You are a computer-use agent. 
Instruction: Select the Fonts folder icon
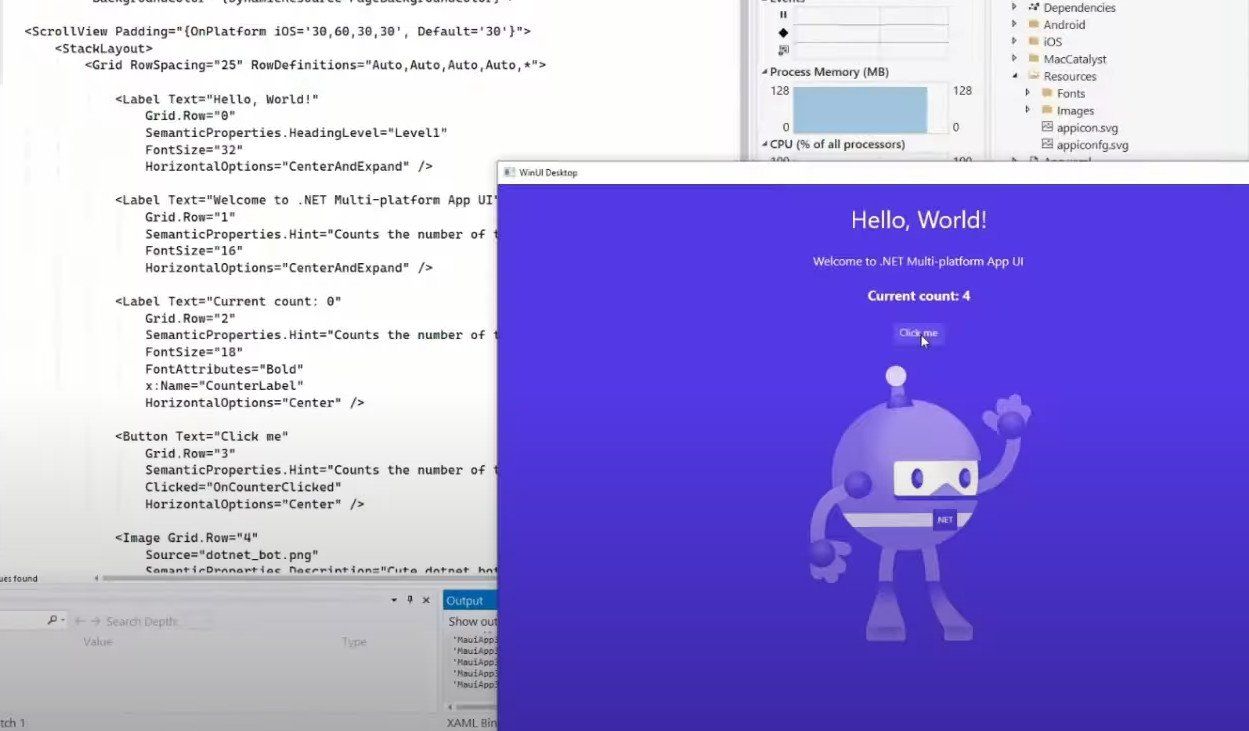click(x=1048, y=93)
